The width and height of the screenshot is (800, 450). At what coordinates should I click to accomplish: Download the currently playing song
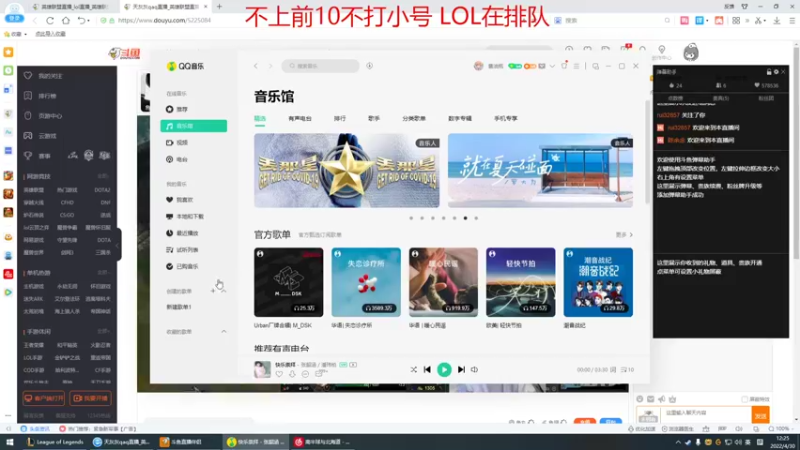pos(292,374)
